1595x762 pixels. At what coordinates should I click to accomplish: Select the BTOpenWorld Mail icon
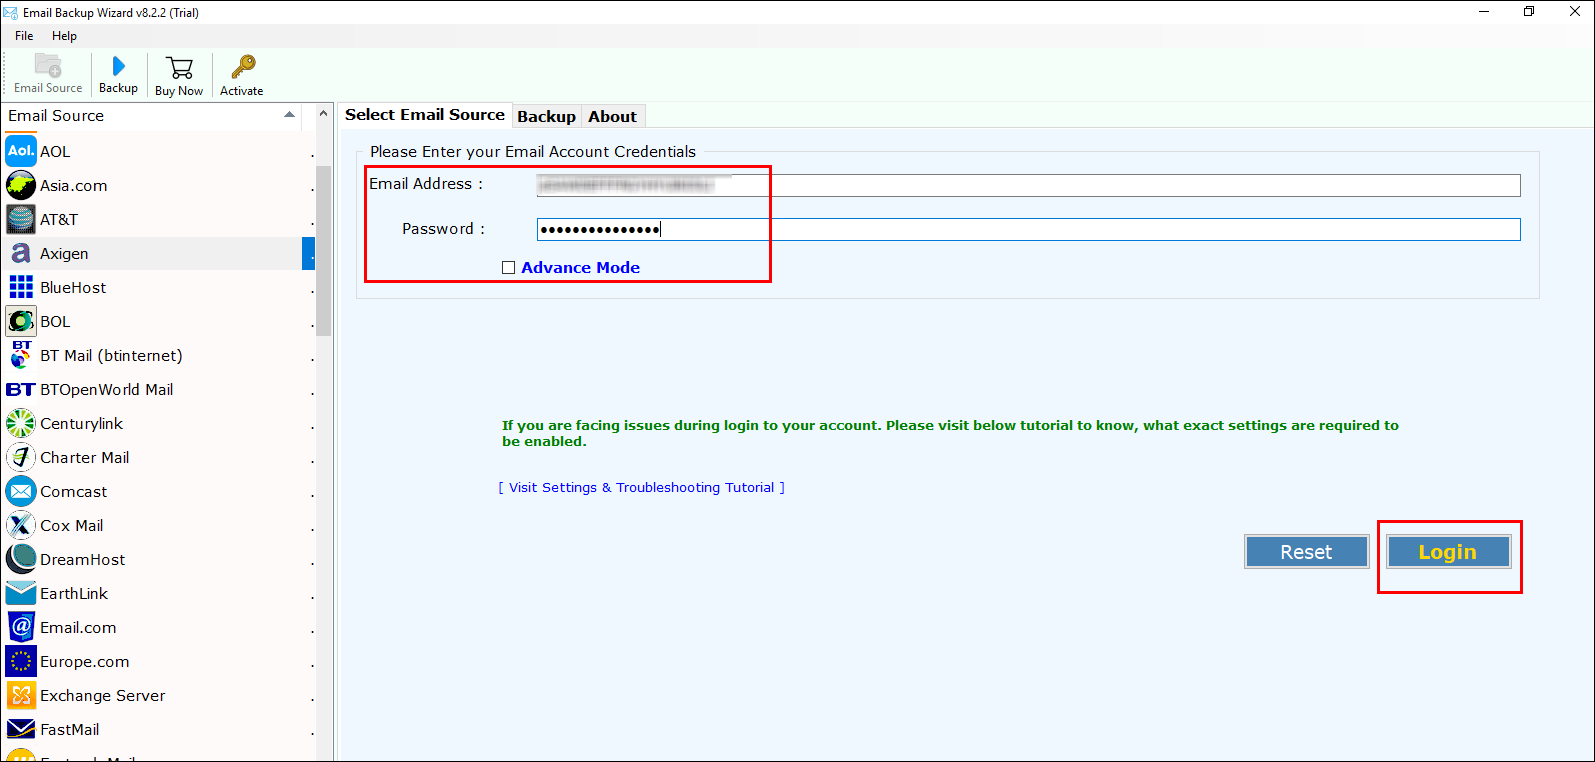click(x=21, y=389)
